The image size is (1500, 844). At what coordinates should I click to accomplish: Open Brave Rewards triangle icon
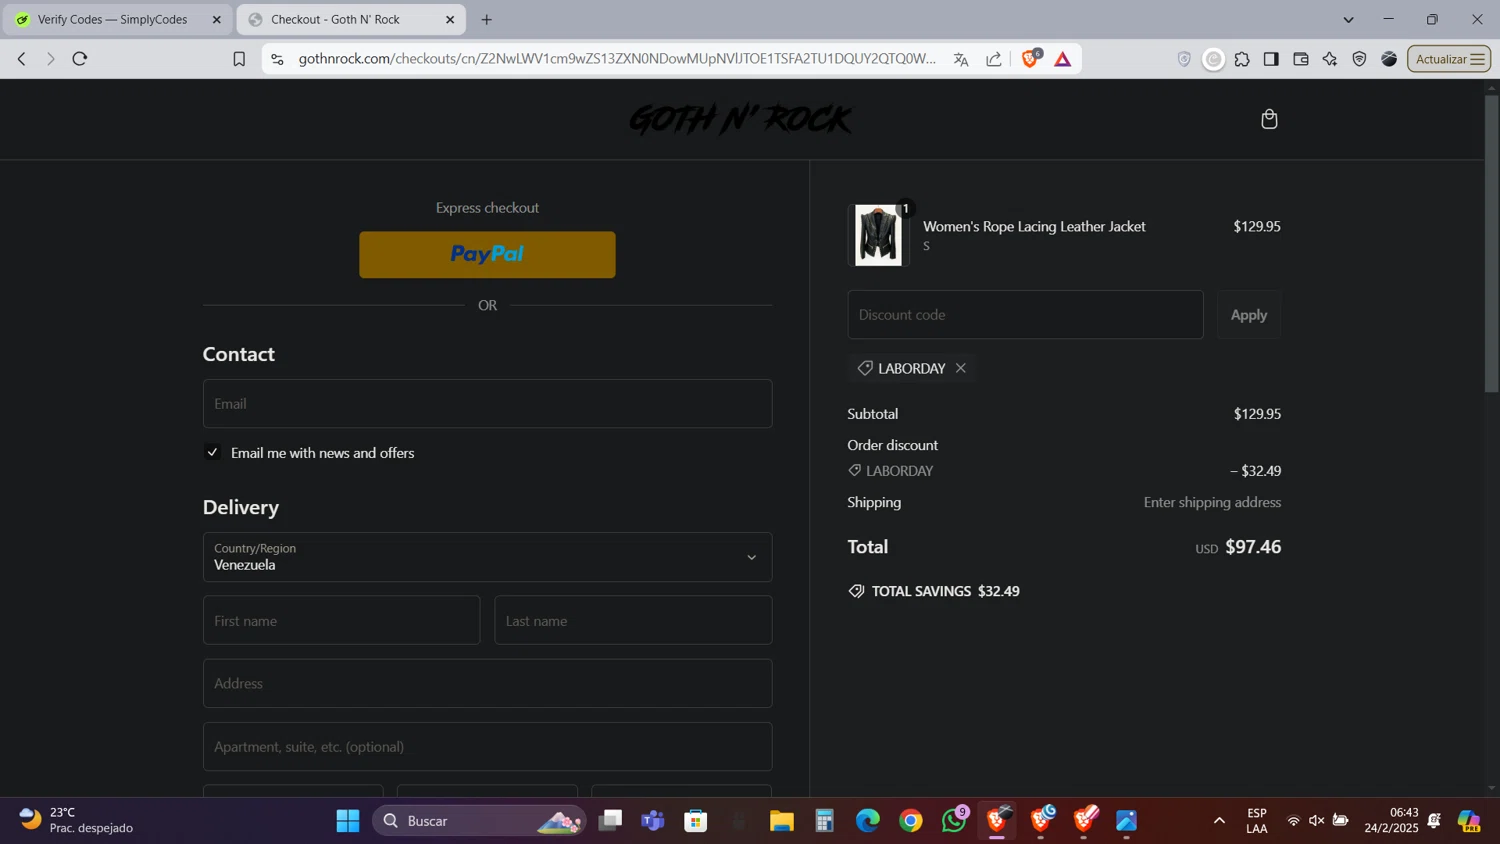click(x=1063, y=59)
